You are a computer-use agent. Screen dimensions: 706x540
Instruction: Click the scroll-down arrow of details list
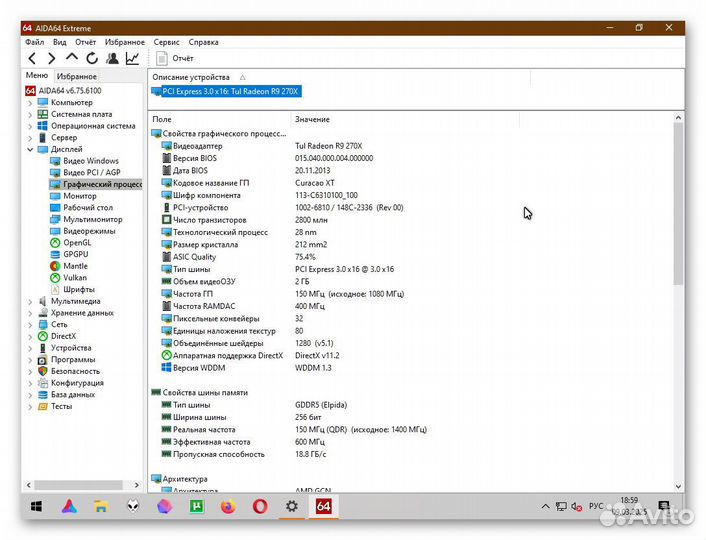[x=679, y=486]
